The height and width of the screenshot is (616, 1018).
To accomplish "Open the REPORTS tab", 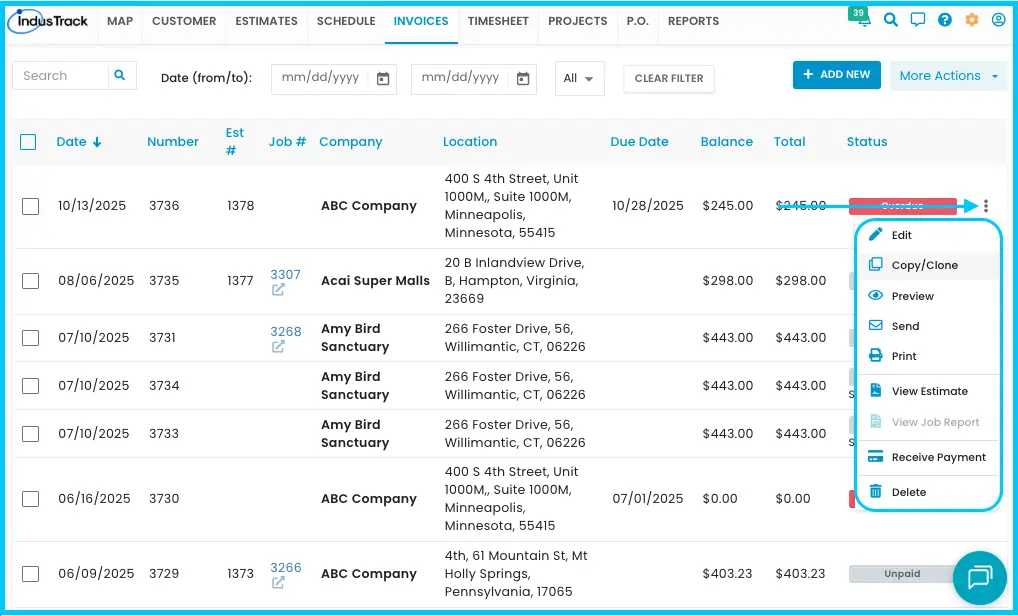I will click(x=693, y=21).
